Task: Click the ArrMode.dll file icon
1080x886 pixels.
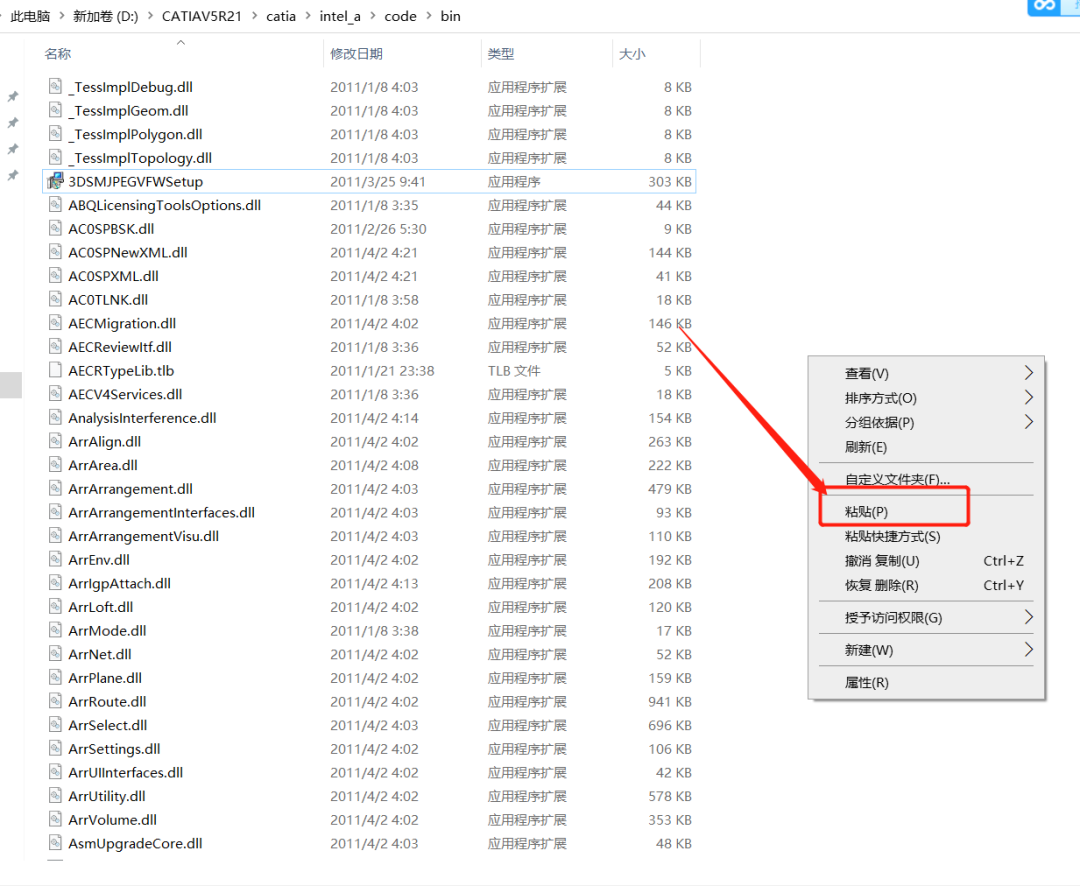Action: [56, 630]
